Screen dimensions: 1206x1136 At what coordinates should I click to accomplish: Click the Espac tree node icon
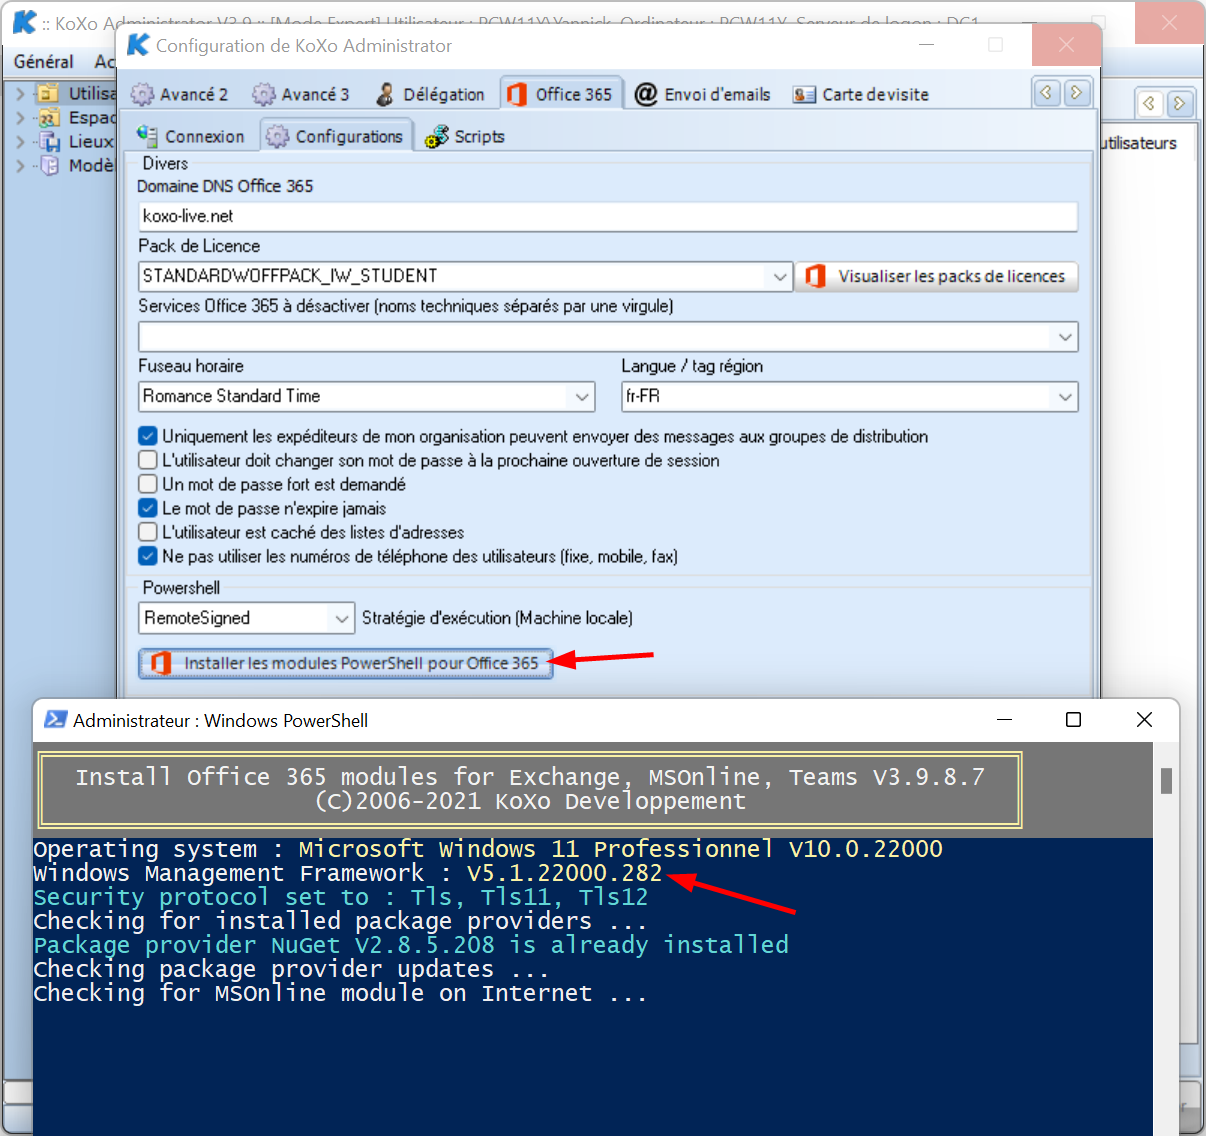[x=49, y=118]
